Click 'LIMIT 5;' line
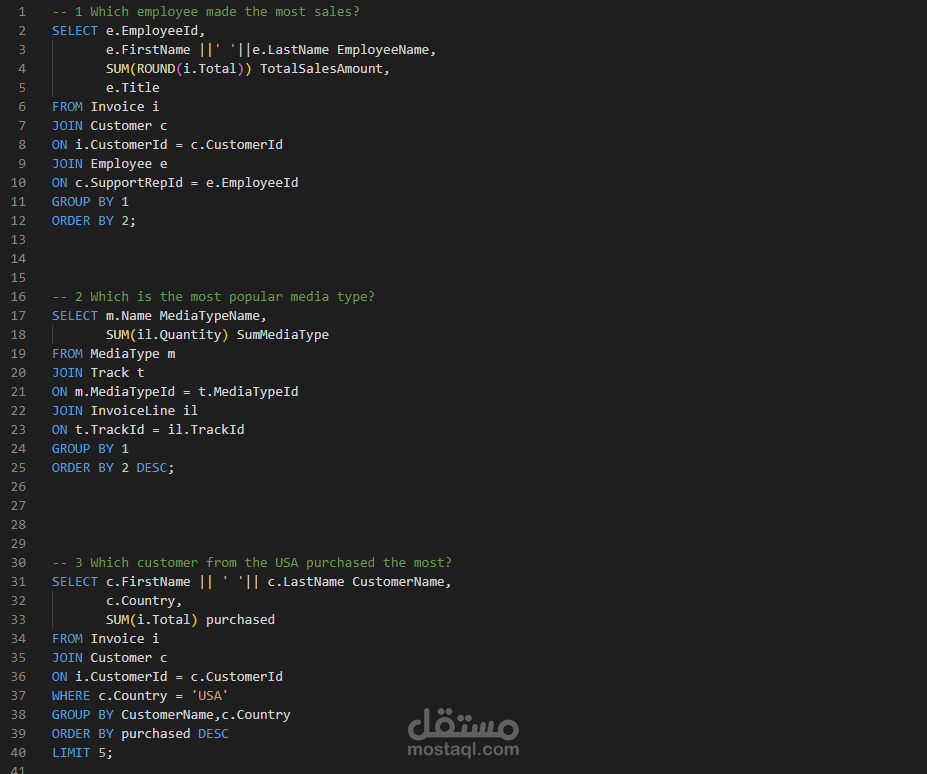 [x=82, y=753]
